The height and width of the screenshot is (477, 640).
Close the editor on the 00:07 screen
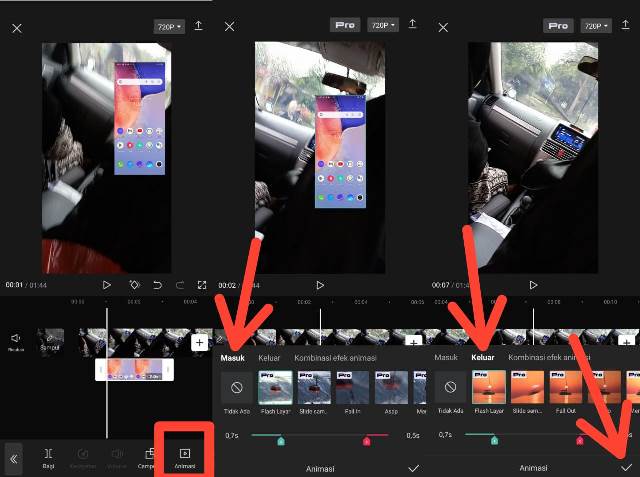(x=443, y=27)
